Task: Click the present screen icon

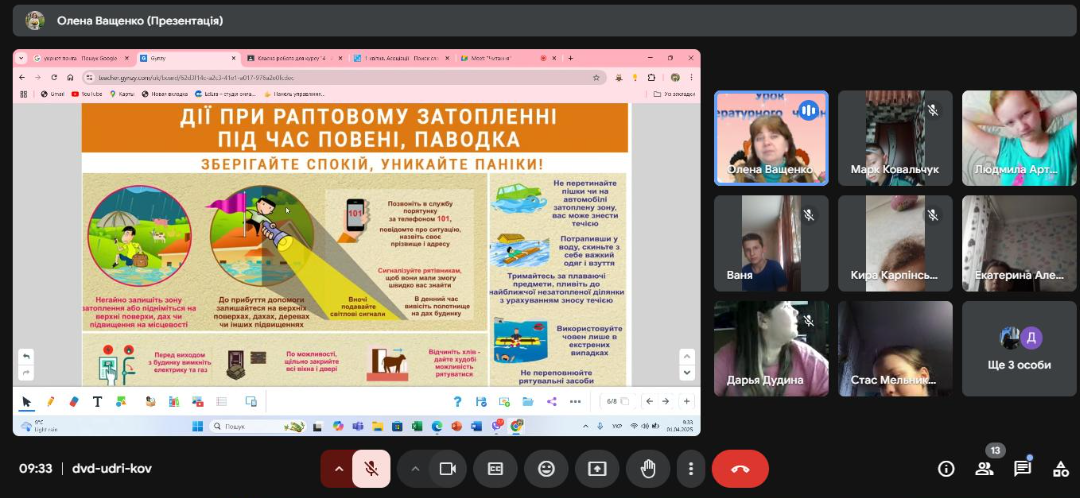Action: (596, 469)
